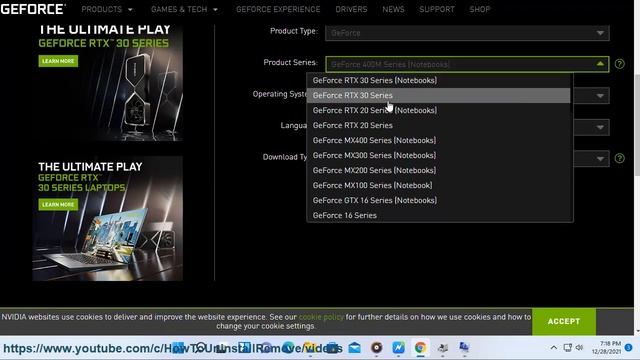Select GeForce RTX 20 Series (Notebooks)
Viewport: 640px width, 360px height.
pyautogui.click(x=439, y=111)
